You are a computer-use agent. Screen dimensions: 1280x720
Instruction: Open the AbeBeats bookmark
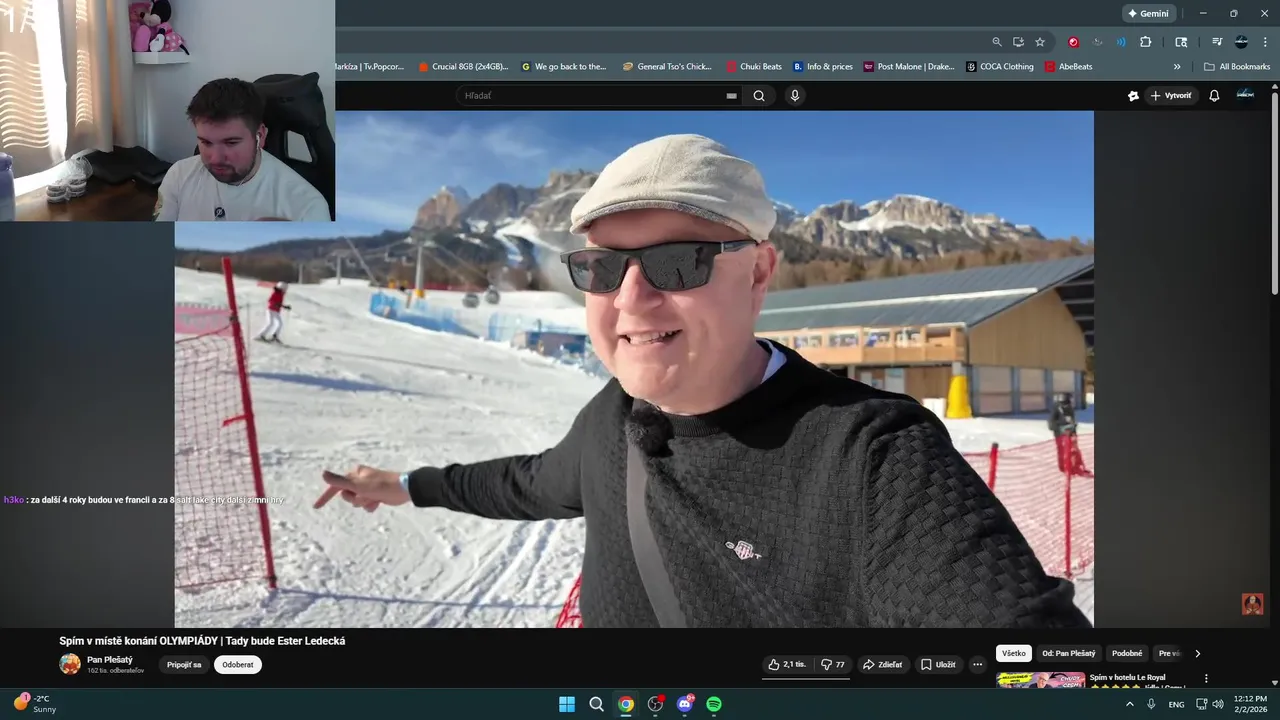tap(1068, 67)
